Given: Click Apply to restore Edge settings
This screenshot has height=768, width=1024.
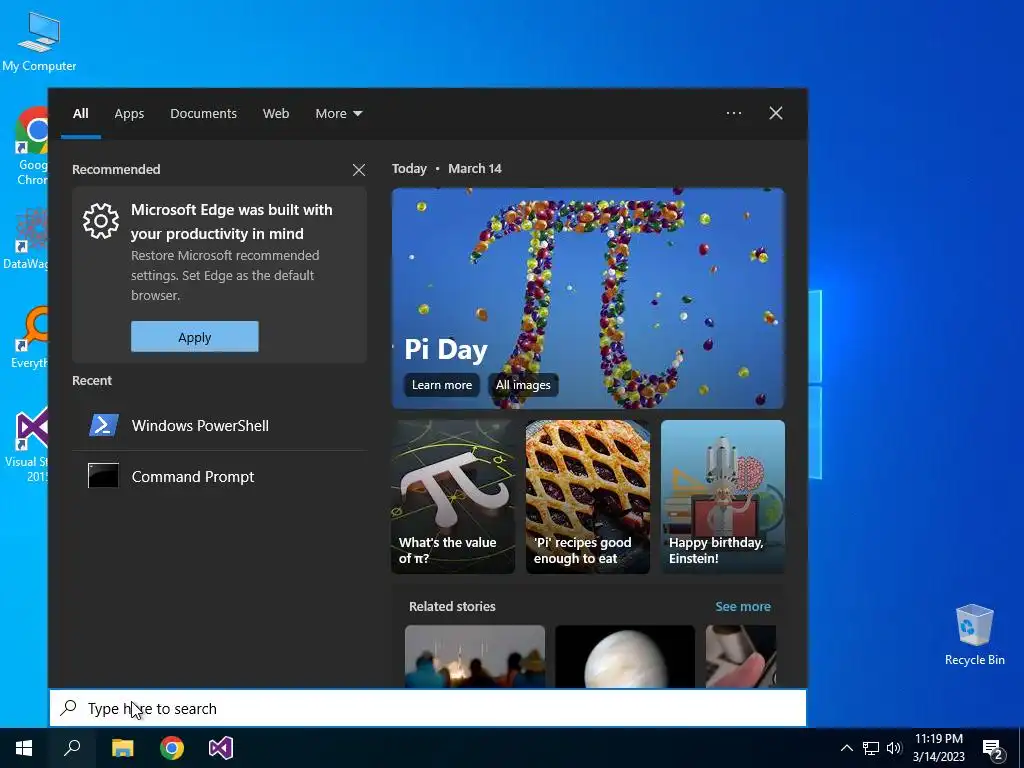Looking at the screenshot, I should (x=195, y=337).
